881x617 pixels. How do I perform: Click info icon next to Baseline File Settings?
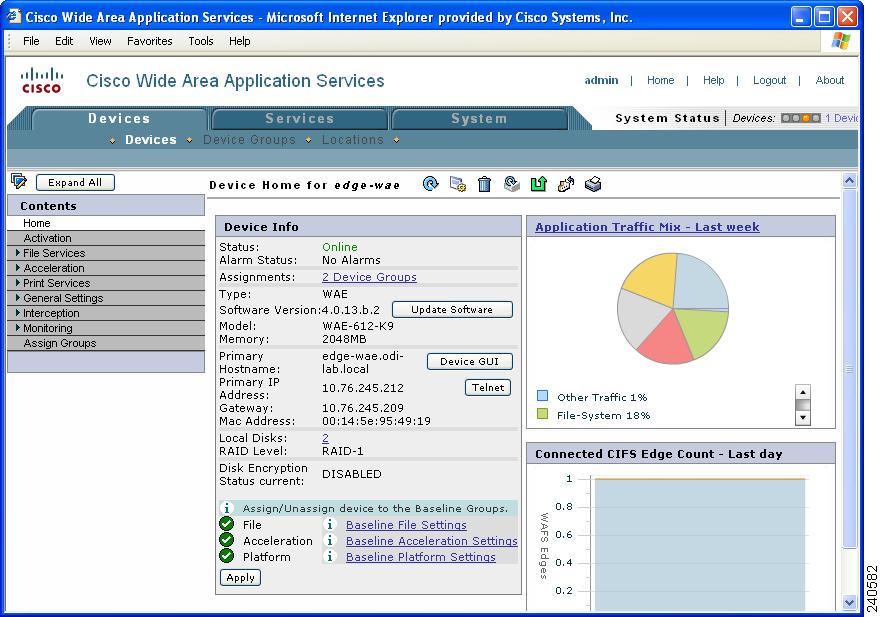click(x=330, y=524)
